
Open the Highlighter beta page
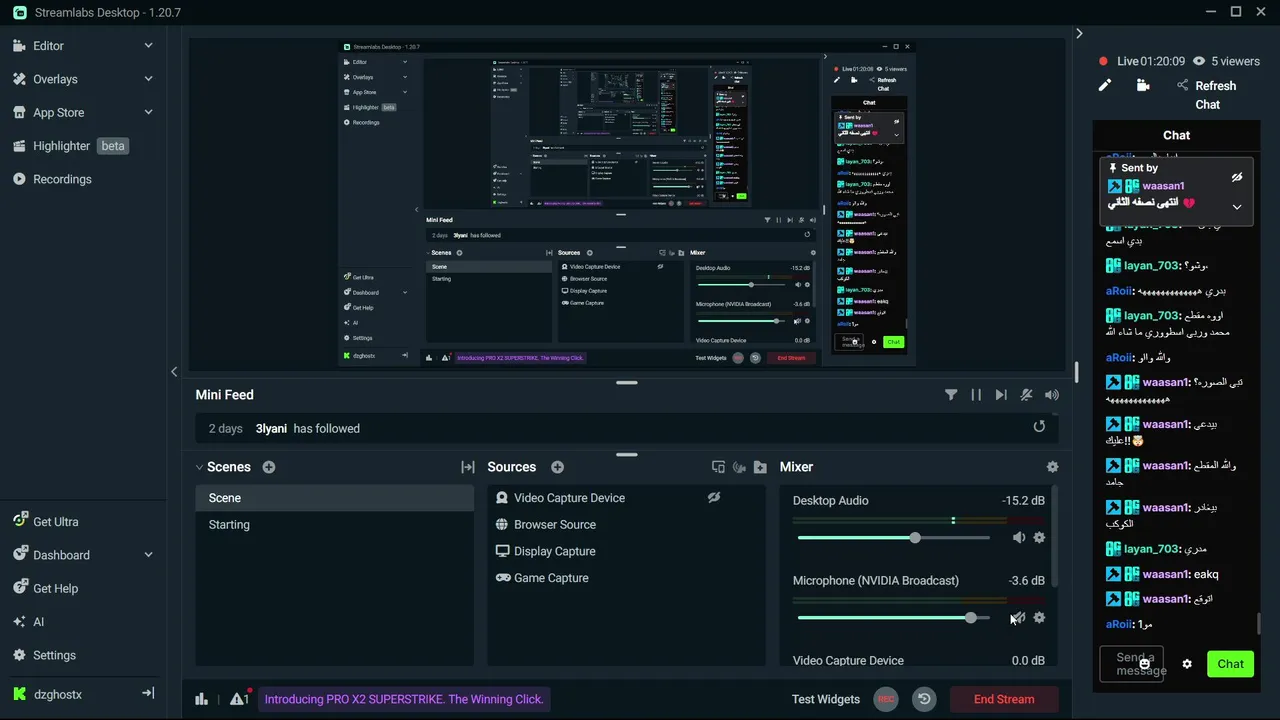(70, 146)
